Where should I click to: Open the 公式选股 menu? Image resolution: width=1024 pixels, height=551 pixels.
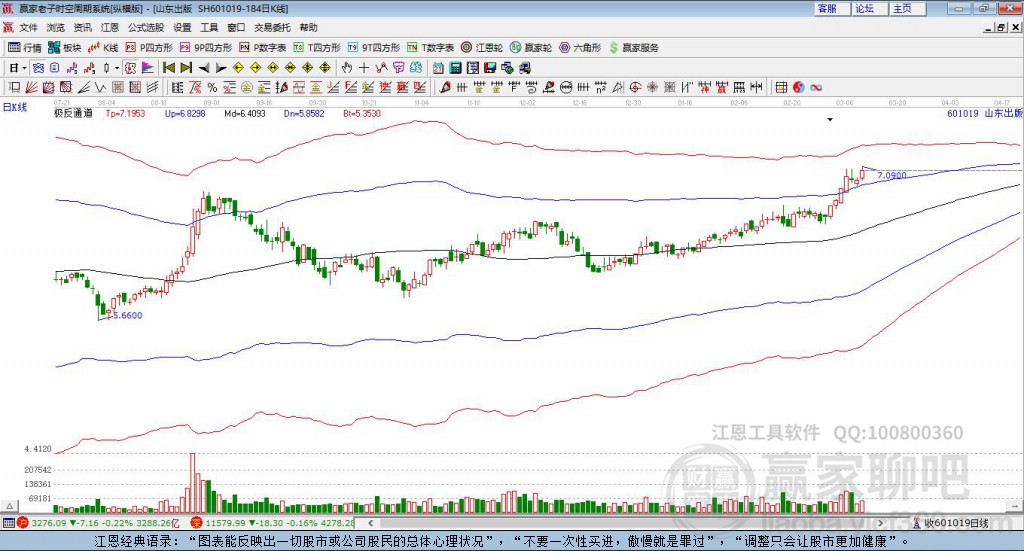(145, 28)
